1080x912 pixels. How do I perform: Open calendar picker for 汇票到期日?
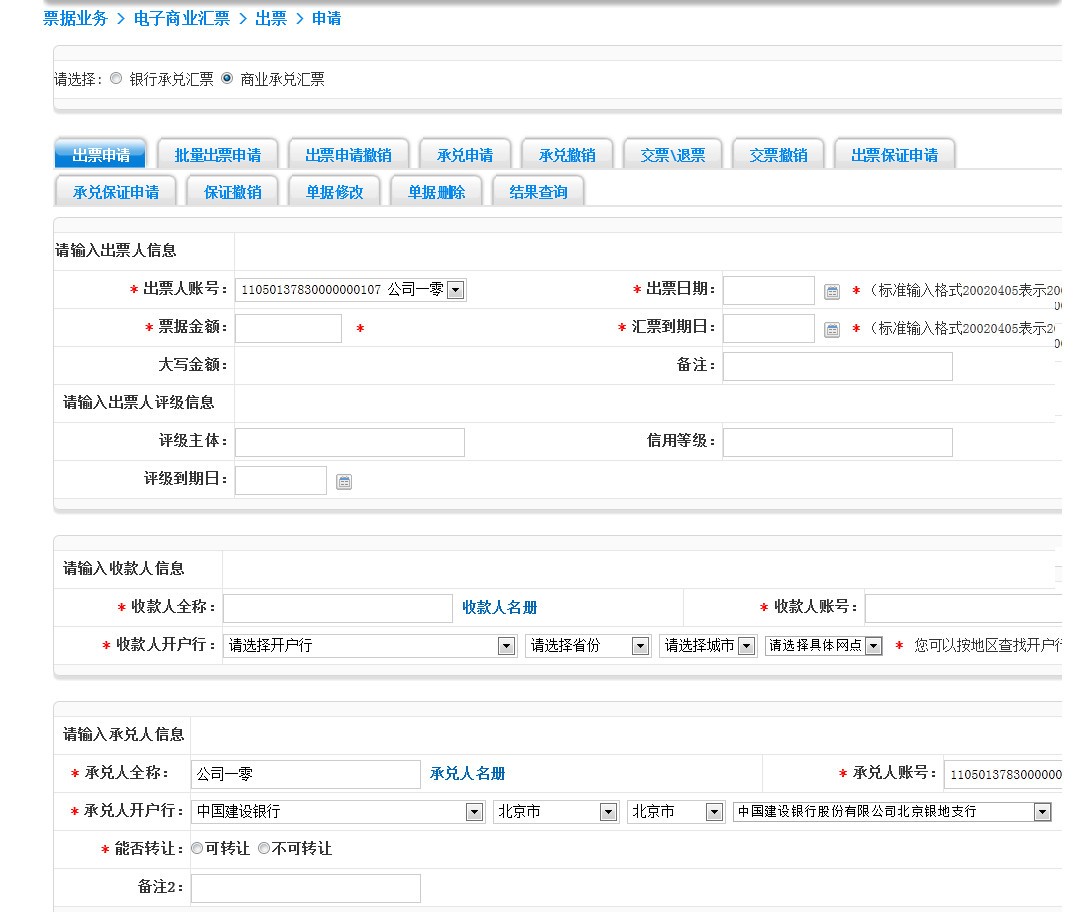tap(831, 329)
